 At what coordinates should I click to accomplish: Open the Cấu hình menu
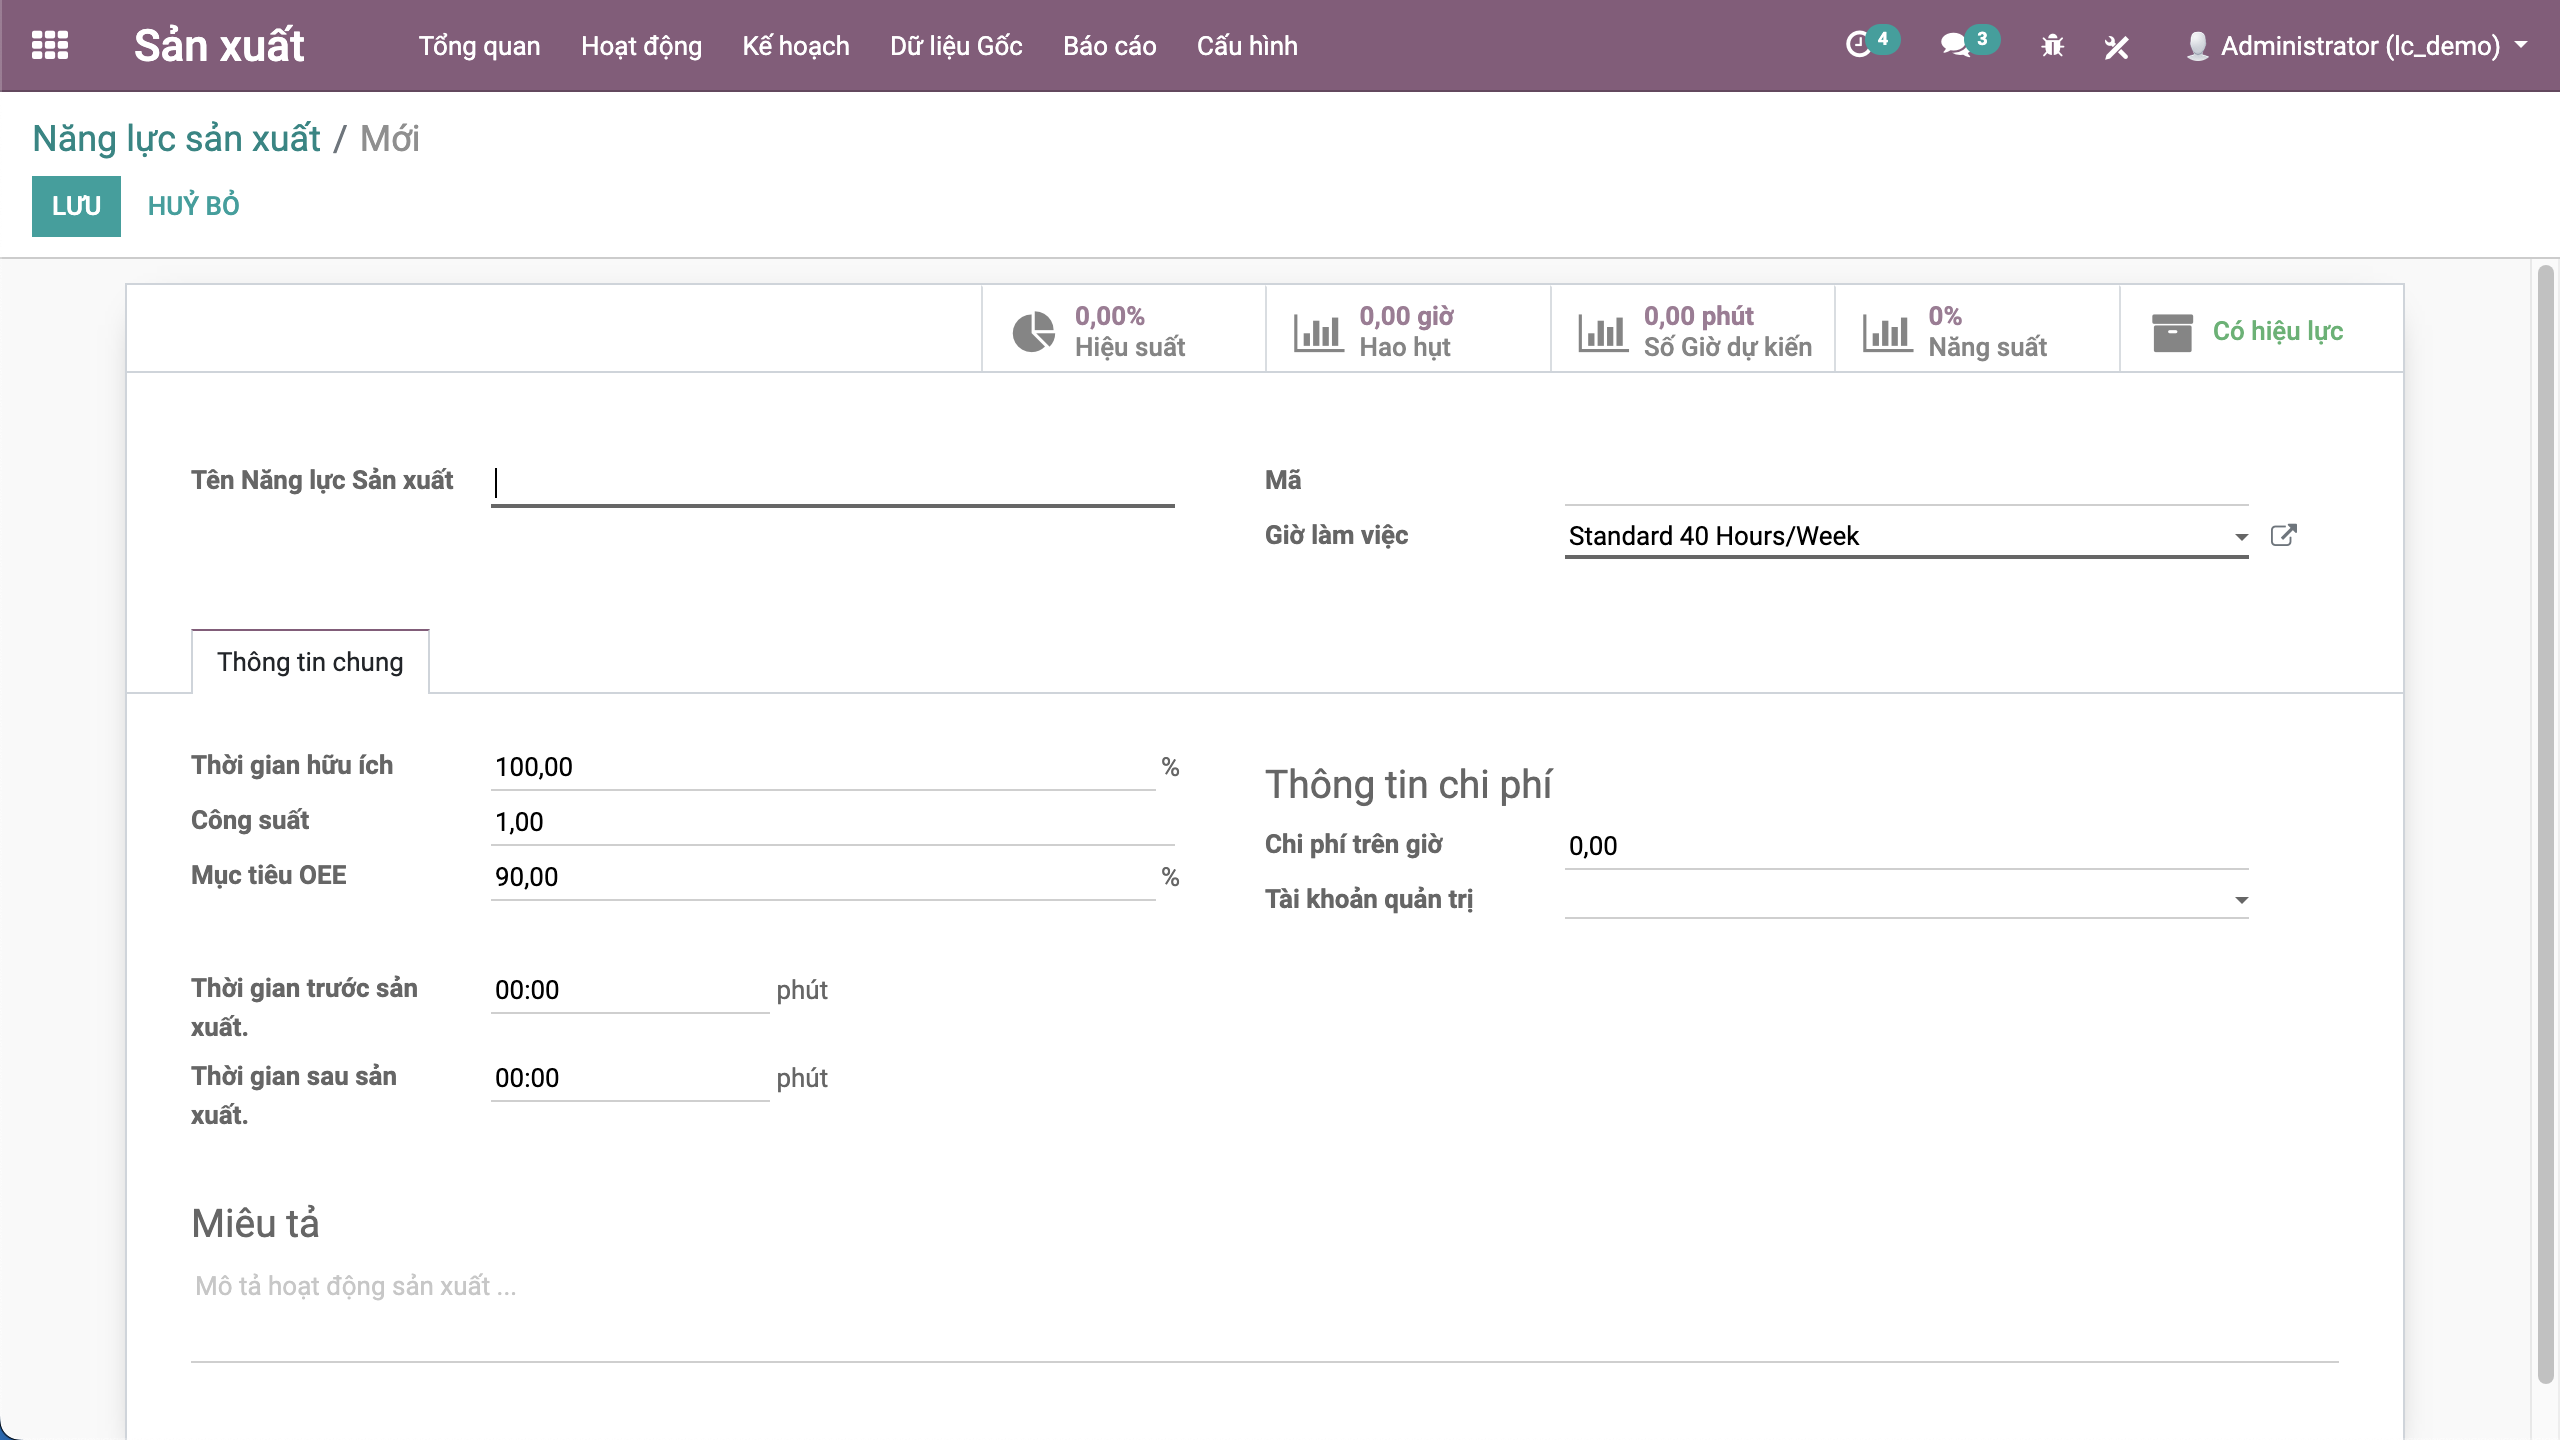coord(1247,46)
